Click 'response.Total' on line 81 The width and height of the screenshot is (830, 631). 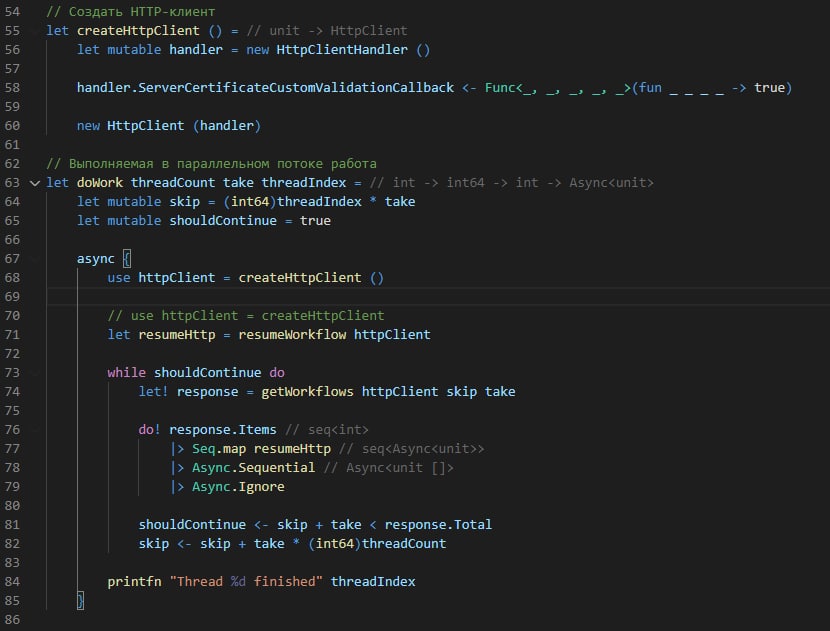coord(438,525)
